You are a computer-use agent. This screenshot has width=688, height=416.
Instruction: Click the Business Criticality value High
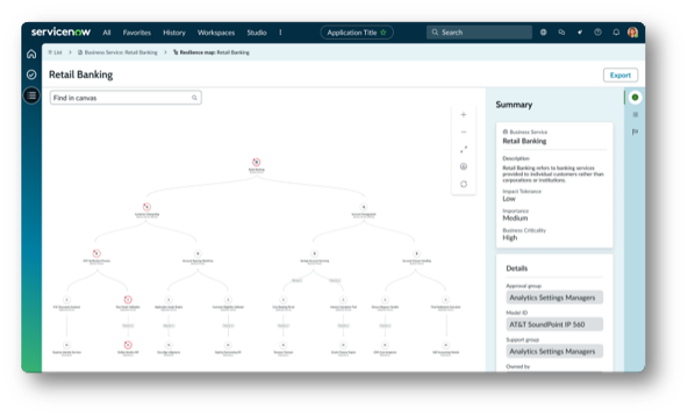pyautogui.click(x=510, y=237)
